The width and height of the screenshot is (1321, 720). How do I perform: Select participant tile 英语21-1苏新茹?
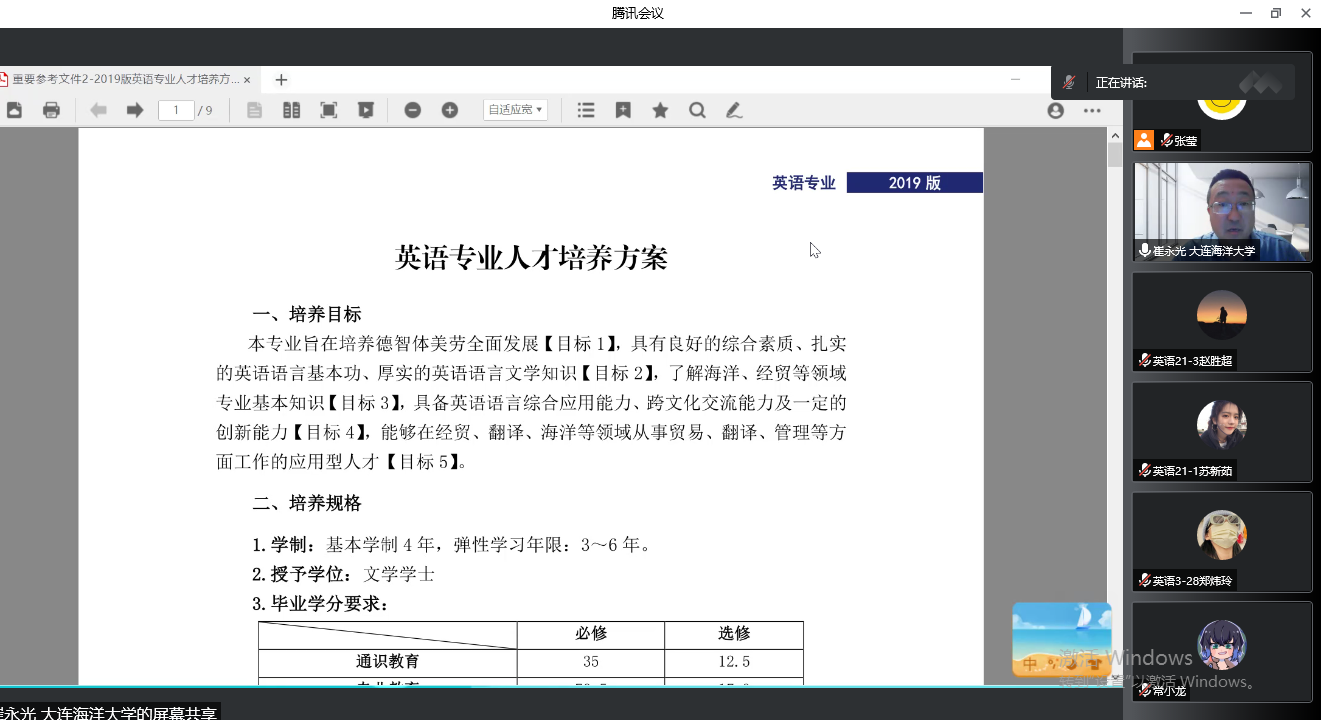click(1222, 432)
